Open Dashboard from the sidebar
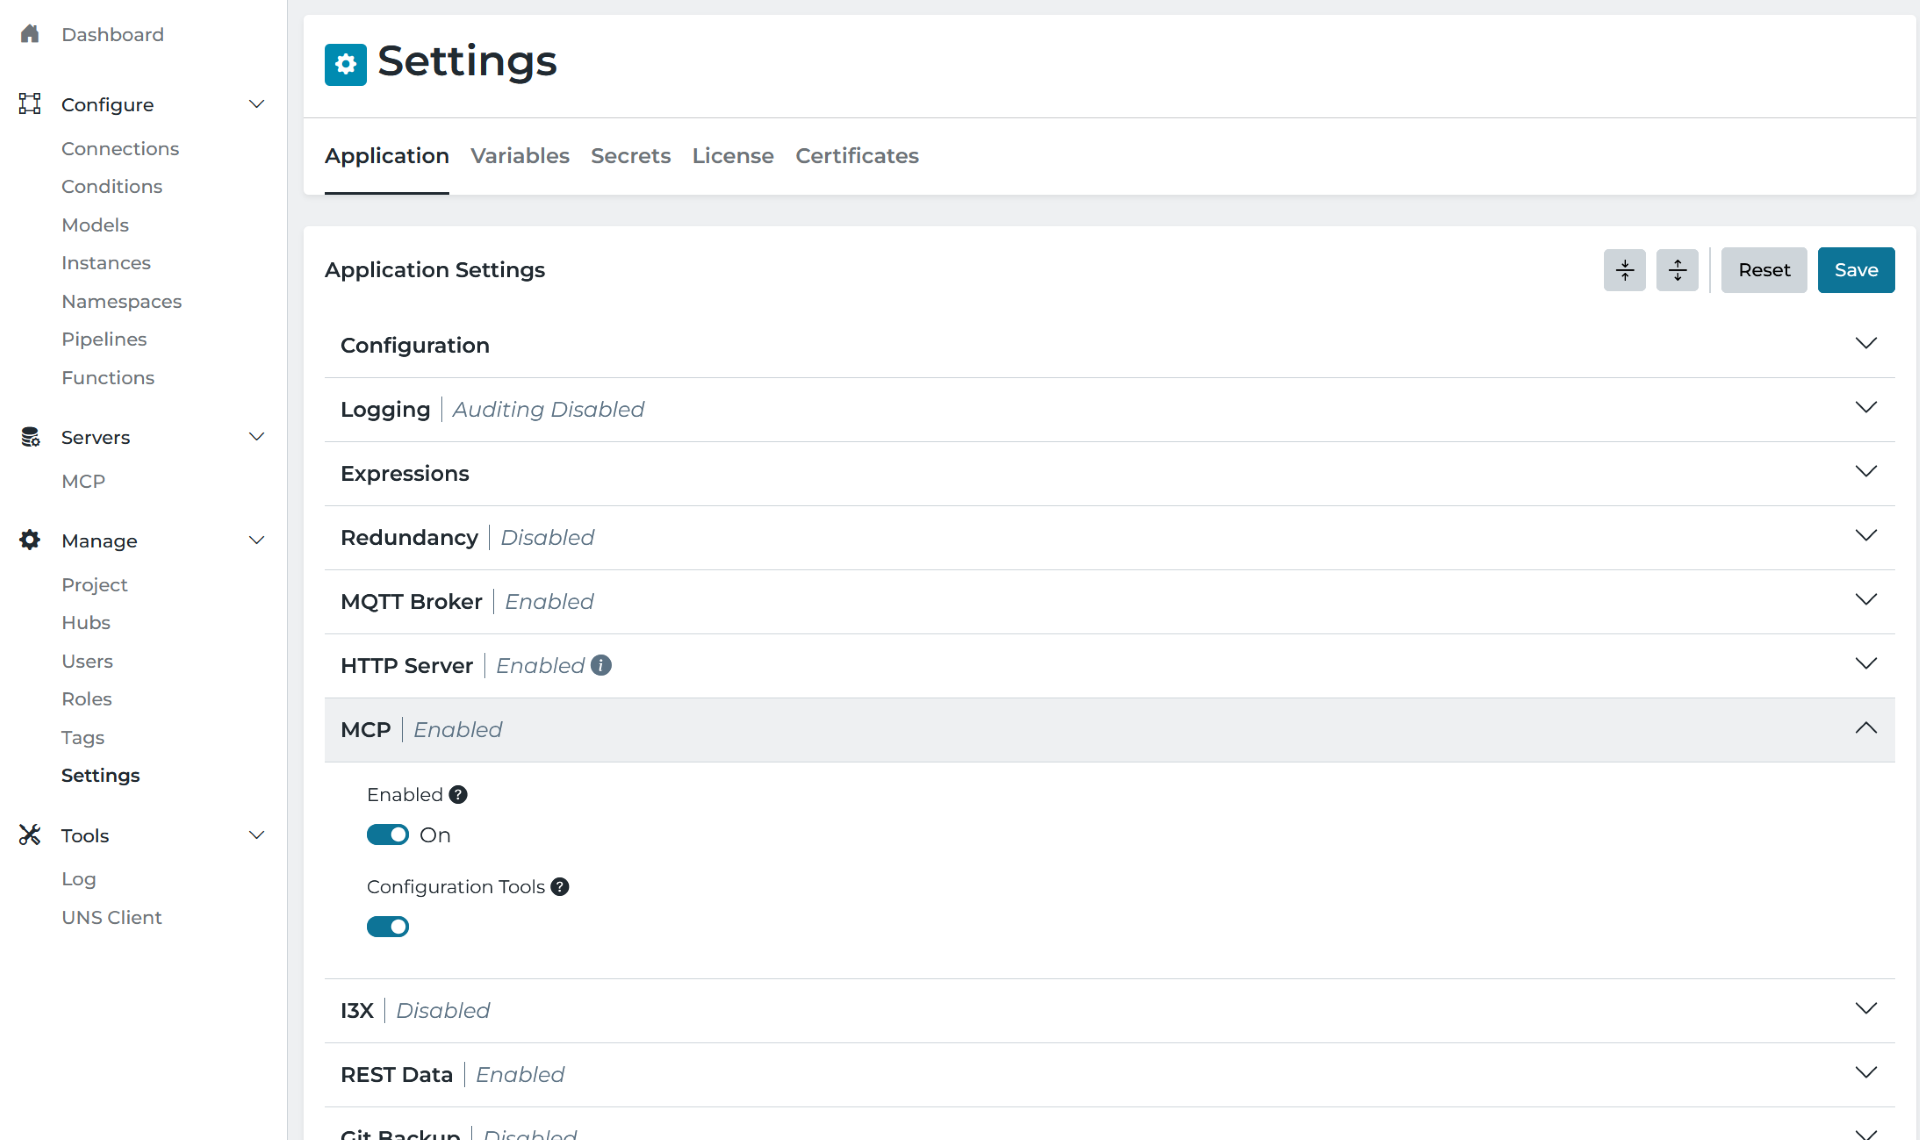 [x=113, y=34]
